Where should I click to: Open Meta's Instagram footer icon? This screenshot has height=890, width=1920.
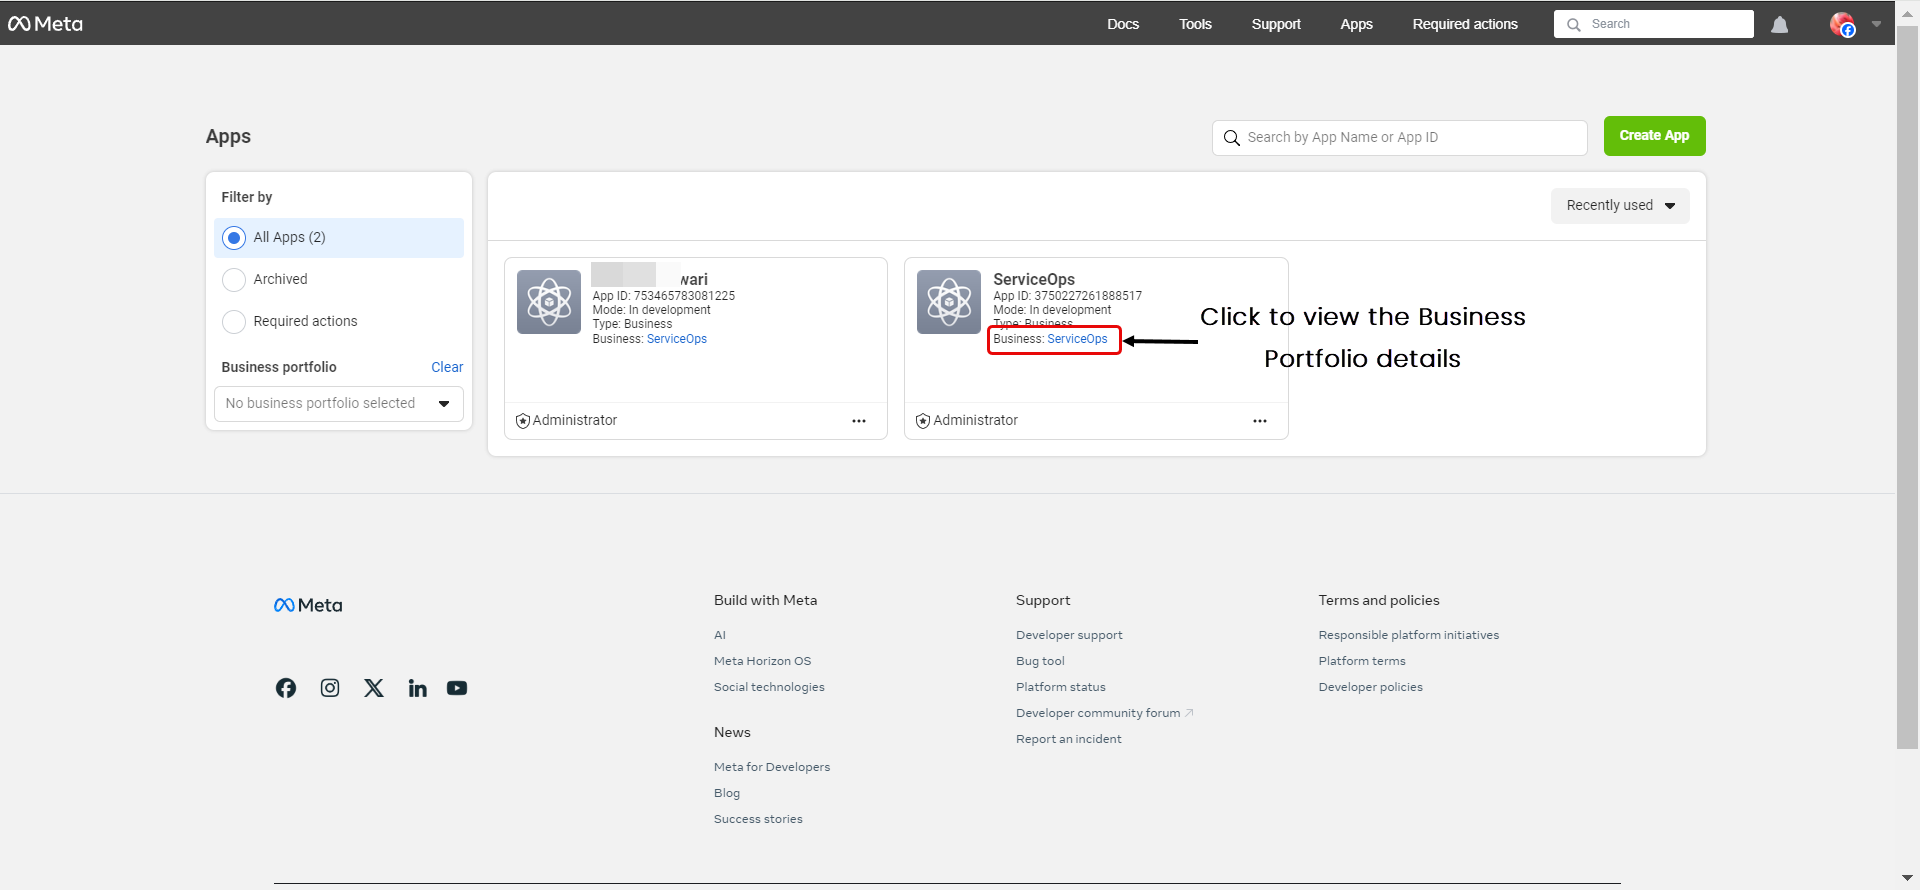(x=330, y=688)
